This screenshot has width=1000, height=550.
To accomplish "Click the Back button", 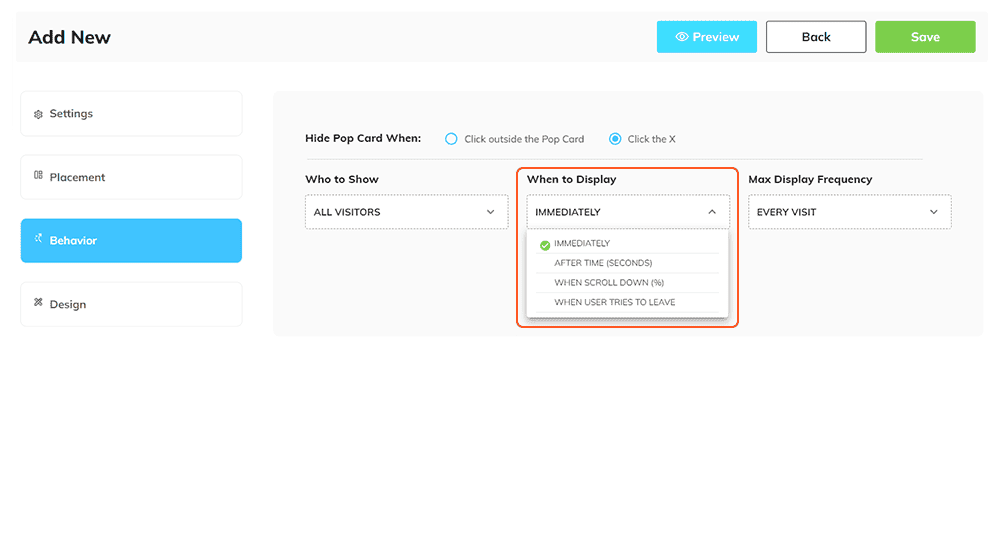I will pyautogui.click(x=816, y=37).
